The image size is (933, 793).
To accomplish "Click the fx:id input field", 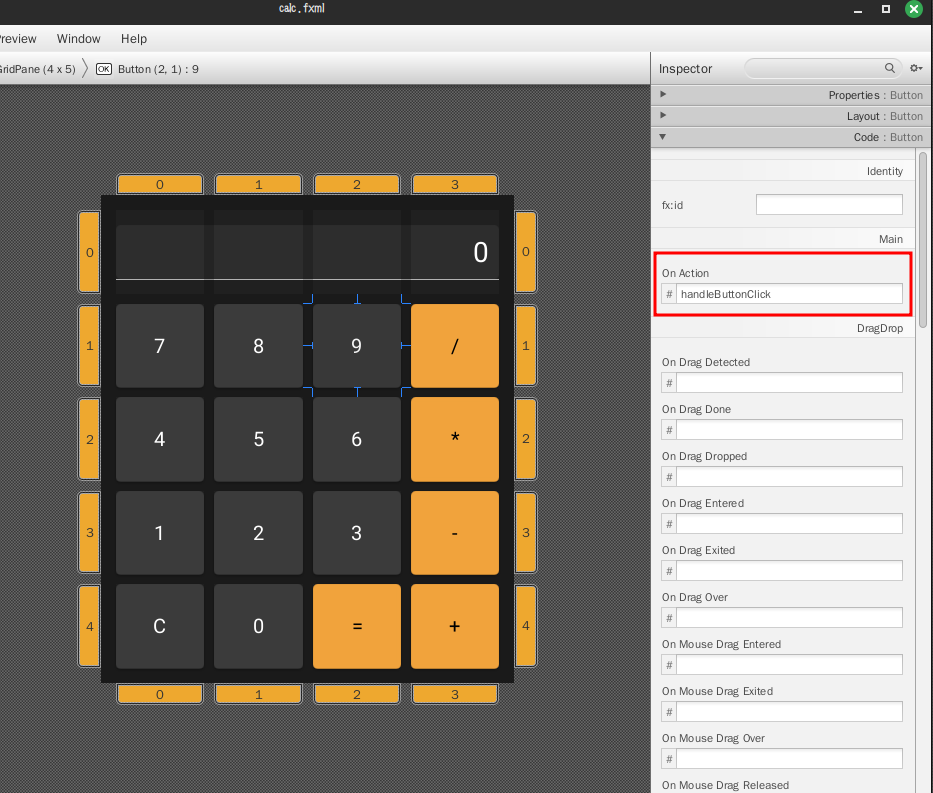I will (829, 205).
